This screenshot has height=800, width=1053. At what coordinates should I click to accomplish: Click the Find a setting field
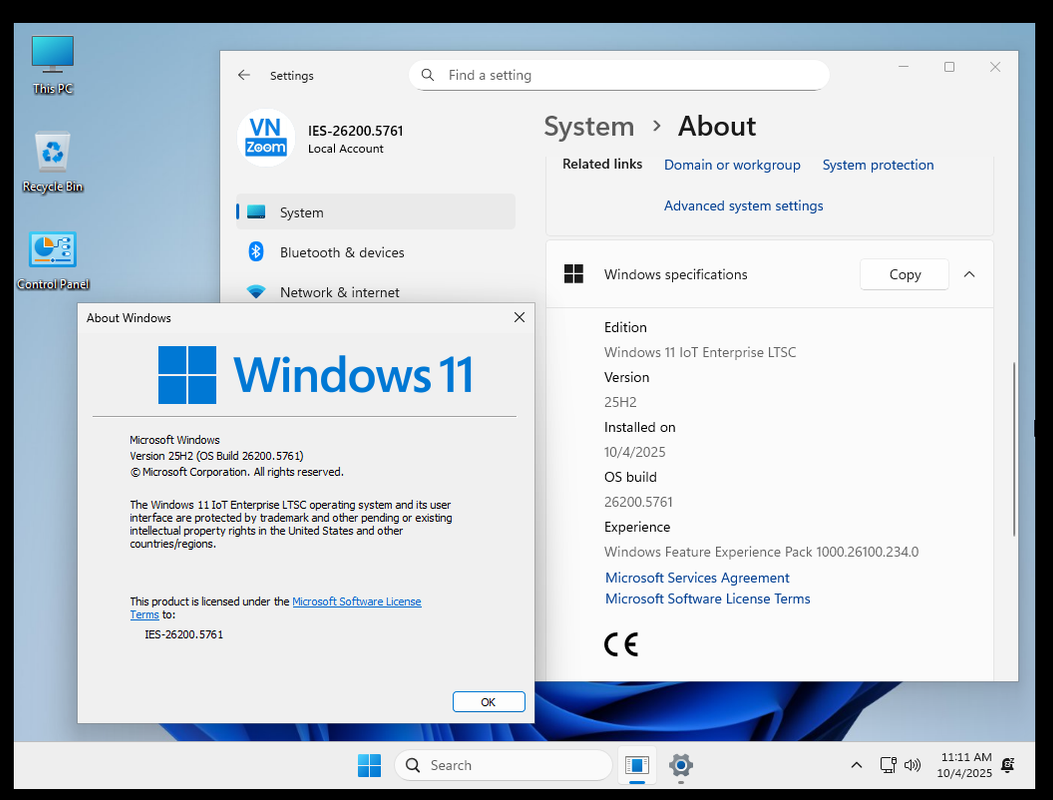click(619, 75)
